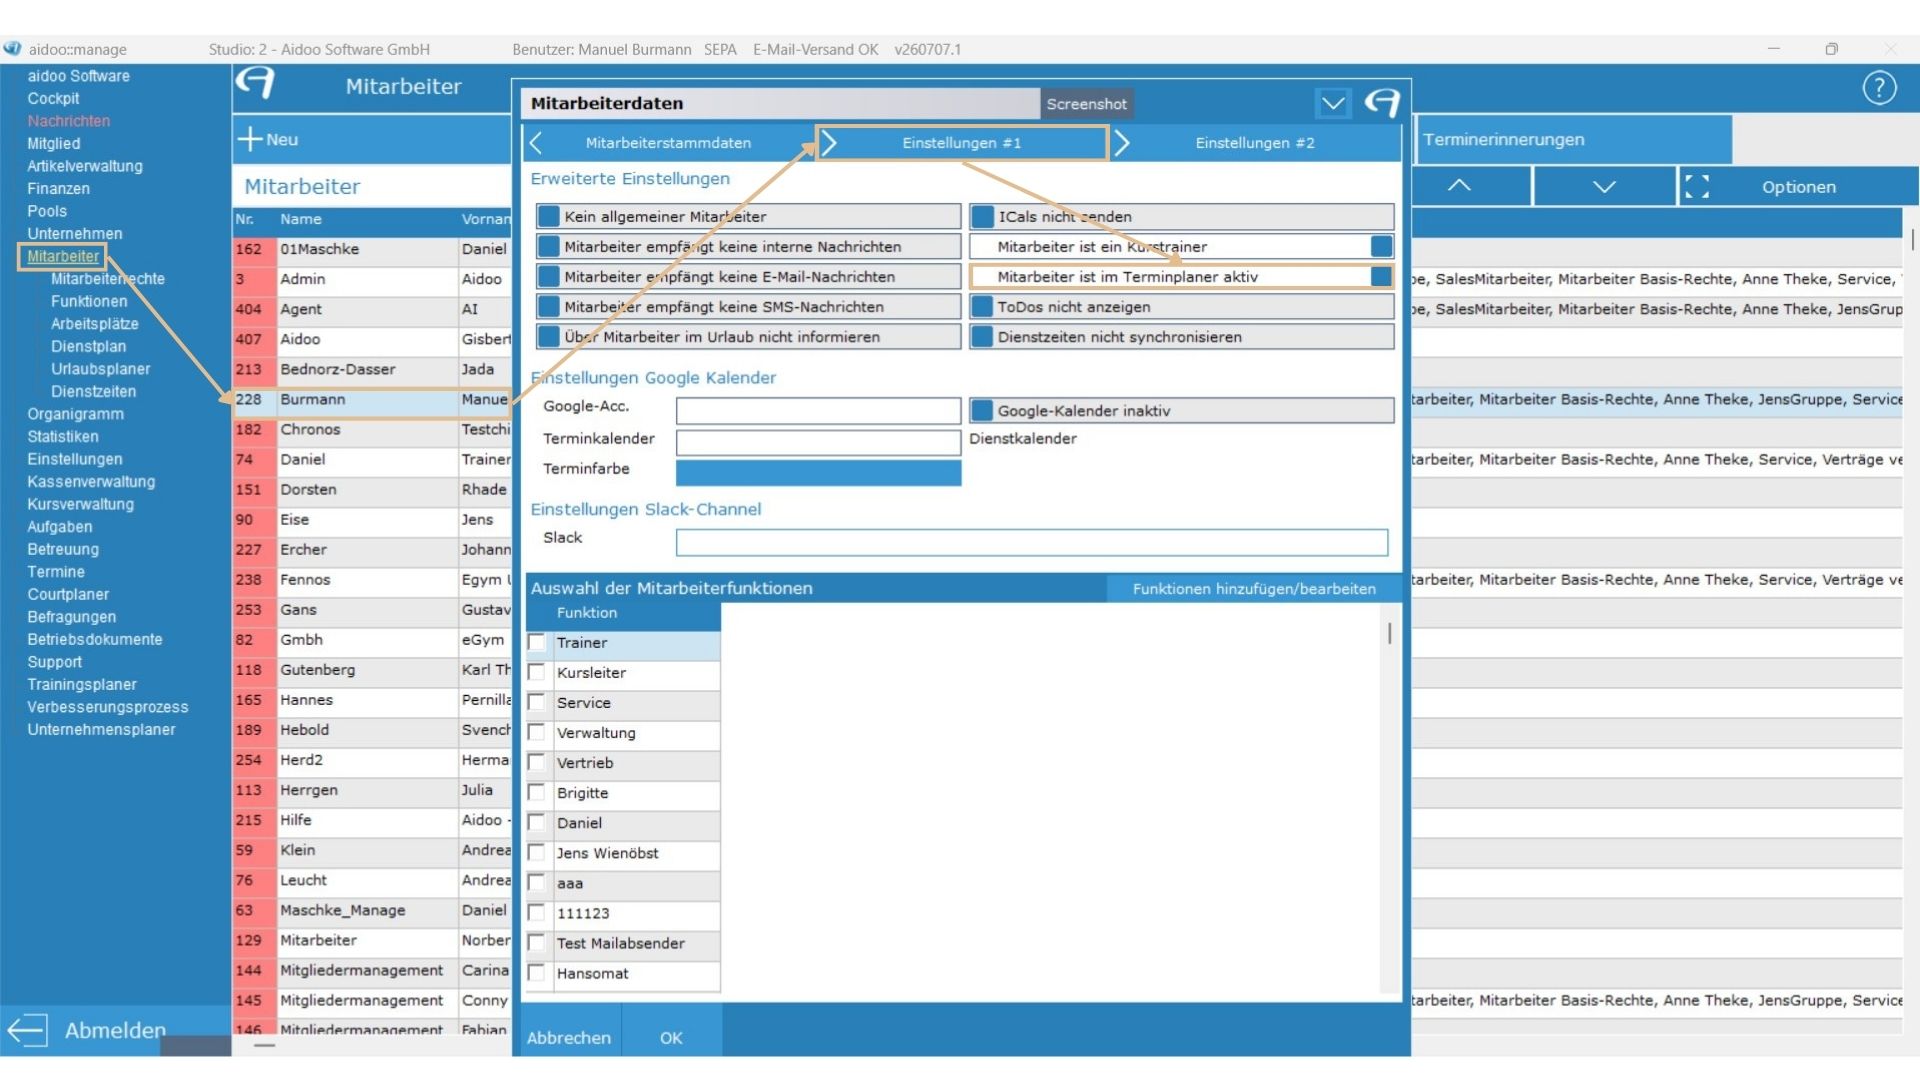
Task: Check the Trainer function checkbox
Action: [537, 642]
